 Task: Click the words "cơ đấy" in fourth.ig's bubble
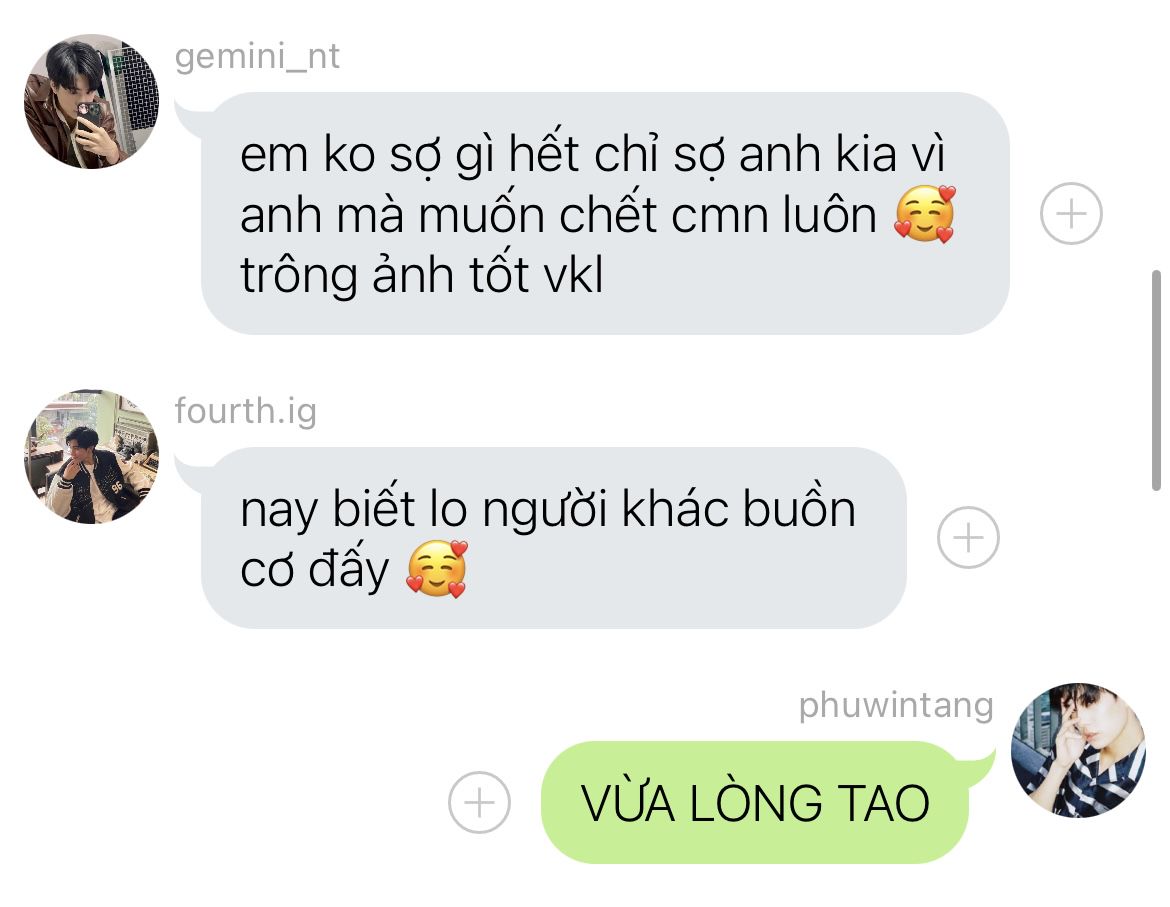314,569
